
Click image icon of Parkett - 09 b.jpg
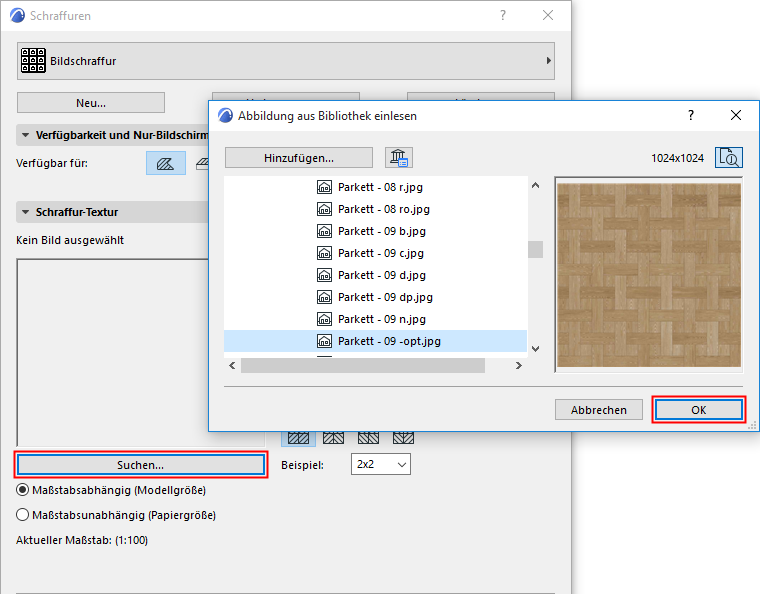(324, 231)
